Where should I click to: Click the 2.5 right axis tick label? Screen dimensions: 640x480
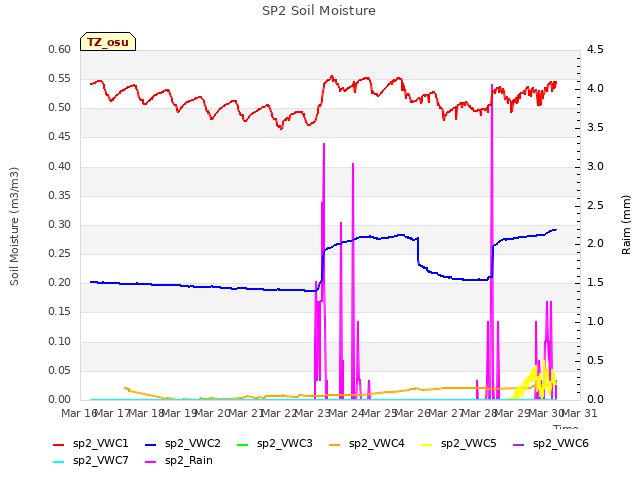595,205
